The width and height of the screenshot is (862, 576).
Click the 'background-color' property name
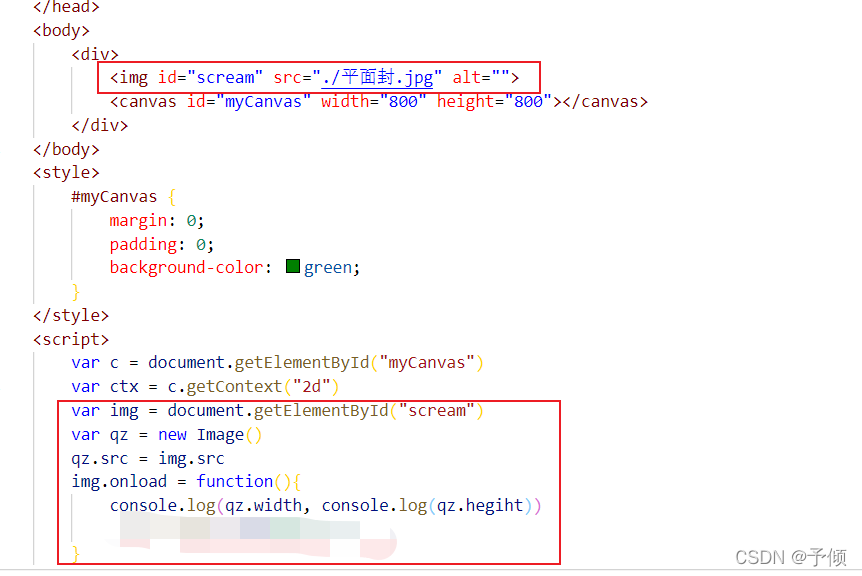tap(186, 267)
